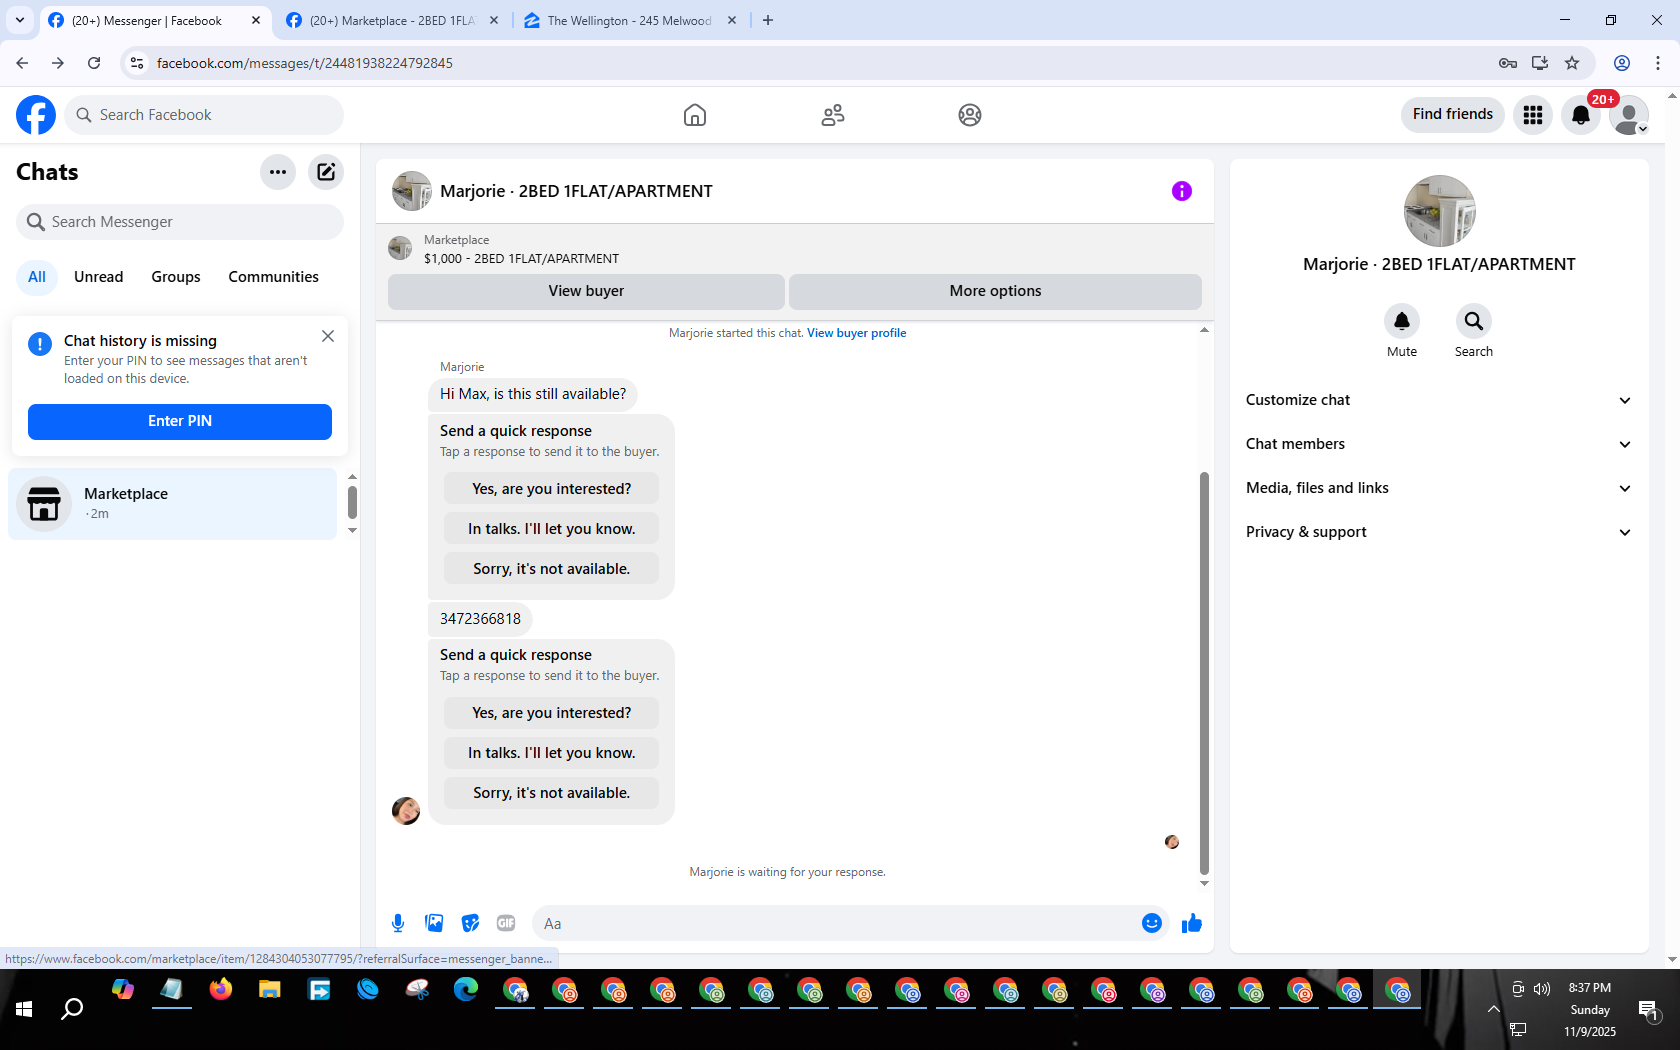Start a new message with compose icon

tap(326, 172)
